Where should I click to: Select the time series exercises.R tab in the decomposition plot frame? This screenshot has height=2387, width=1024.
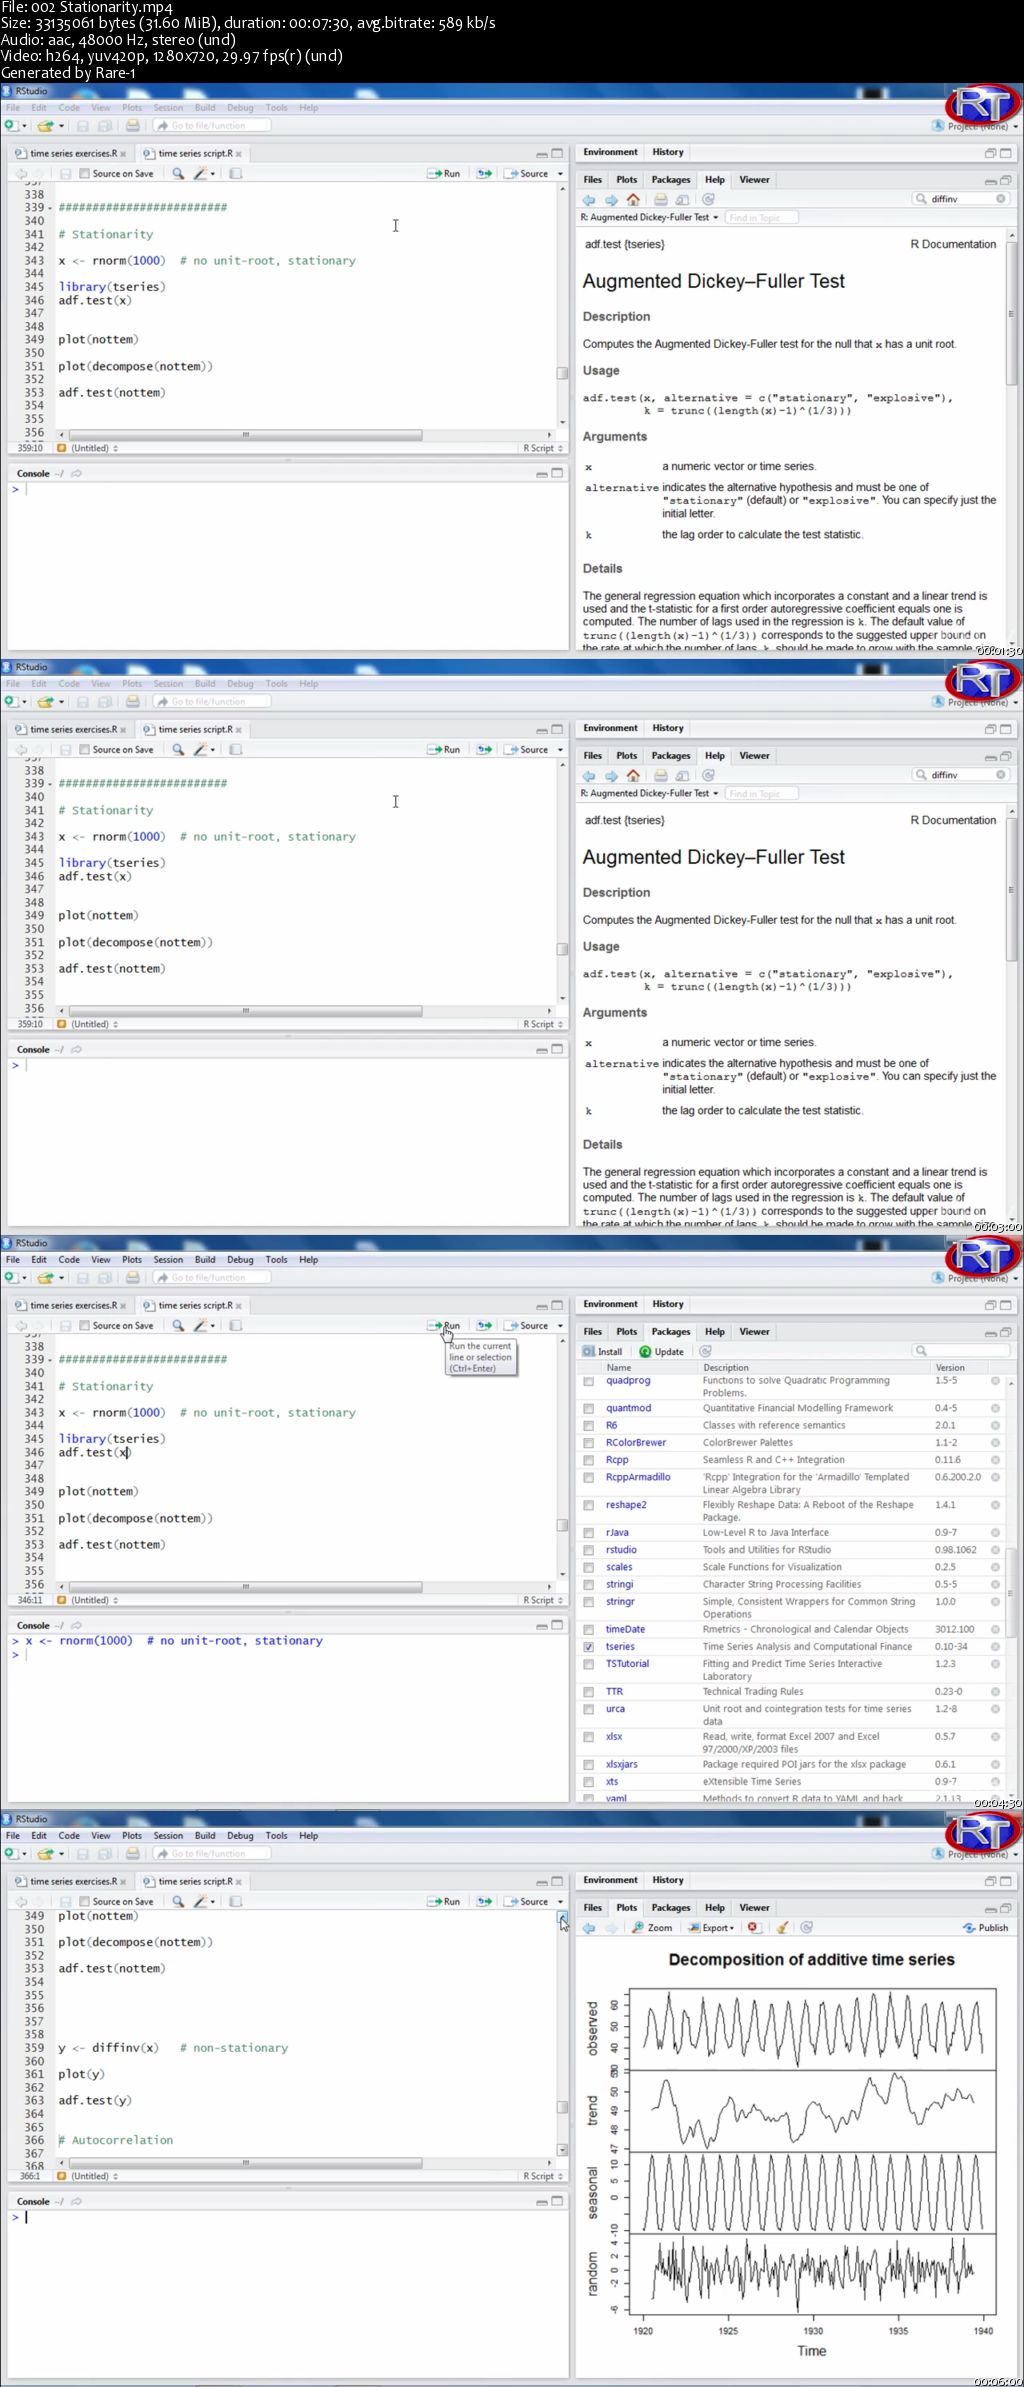tap(72, 1881)
